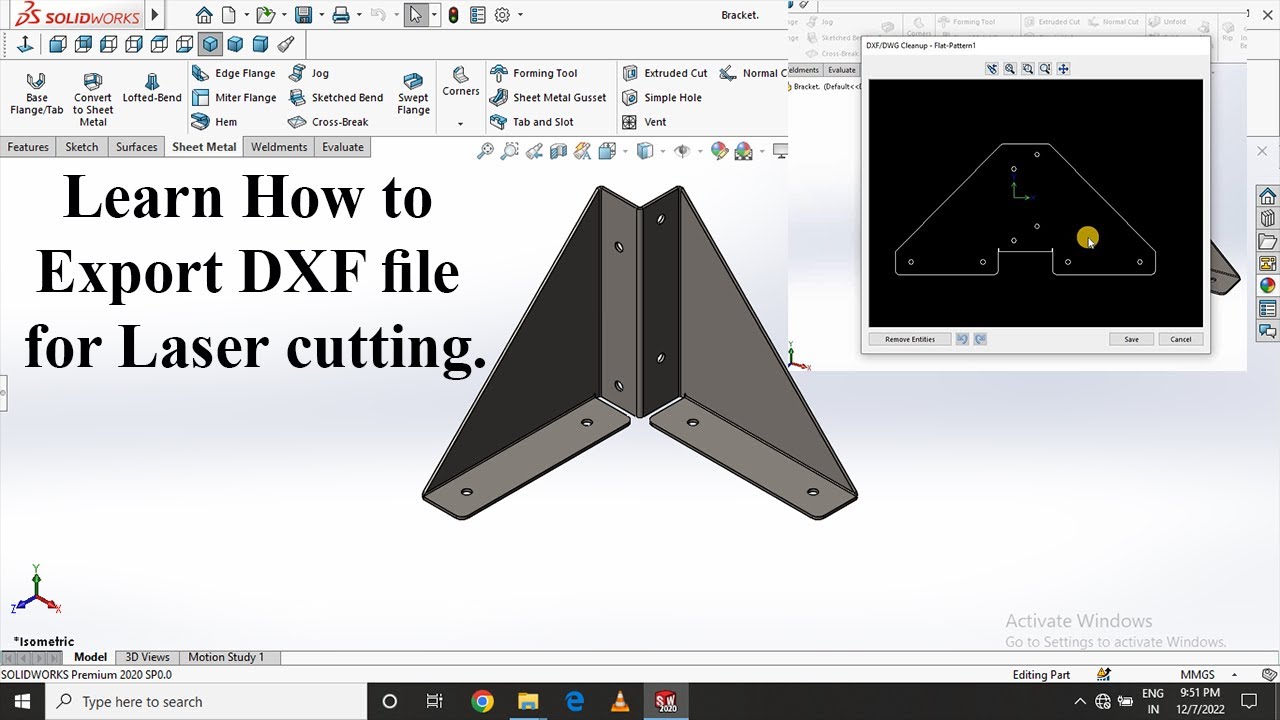Open File Explorer from the taskbar
Viewport: 1280px width, 720px height.
click(528, 701)
